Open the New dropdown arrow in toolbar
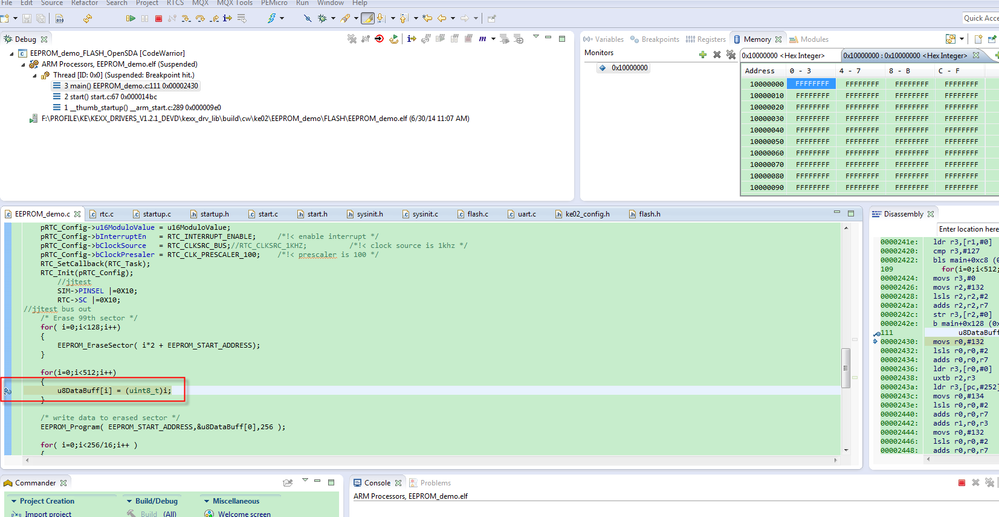999x517 pixels. (15, 18)
